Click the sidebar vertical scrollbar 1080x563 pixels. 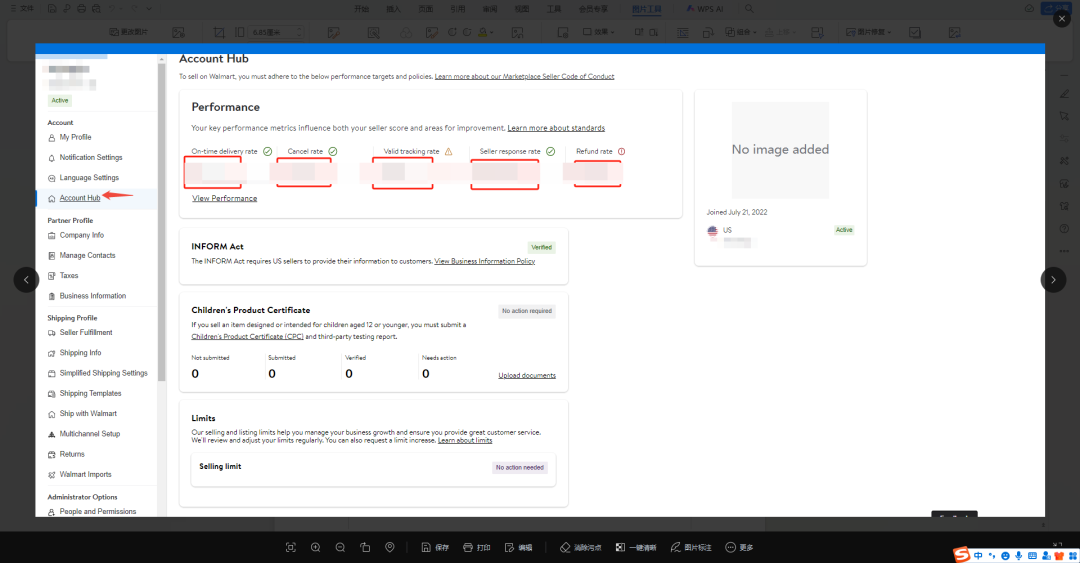161,221
